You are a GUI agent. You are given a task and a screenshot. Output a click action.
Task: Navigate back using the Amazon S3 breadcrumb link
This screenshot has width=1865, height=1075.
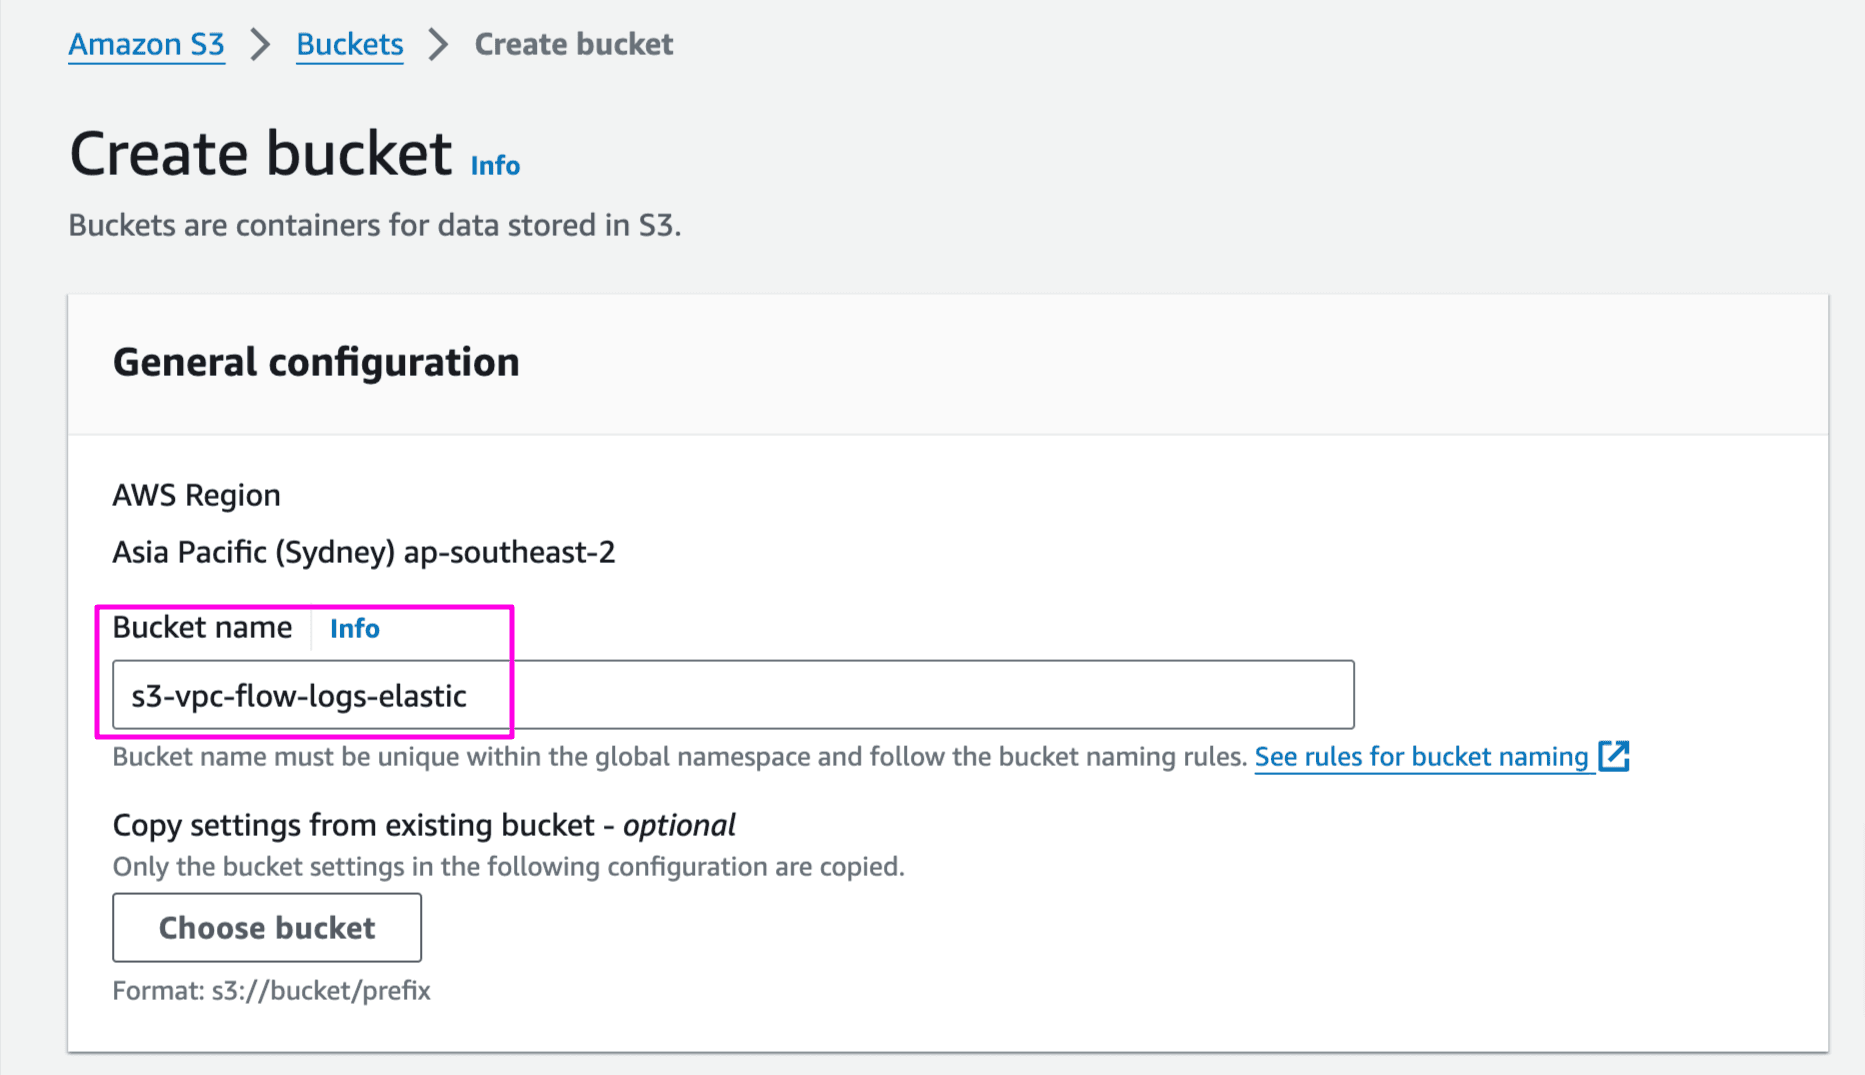click(x=146, y=44)
